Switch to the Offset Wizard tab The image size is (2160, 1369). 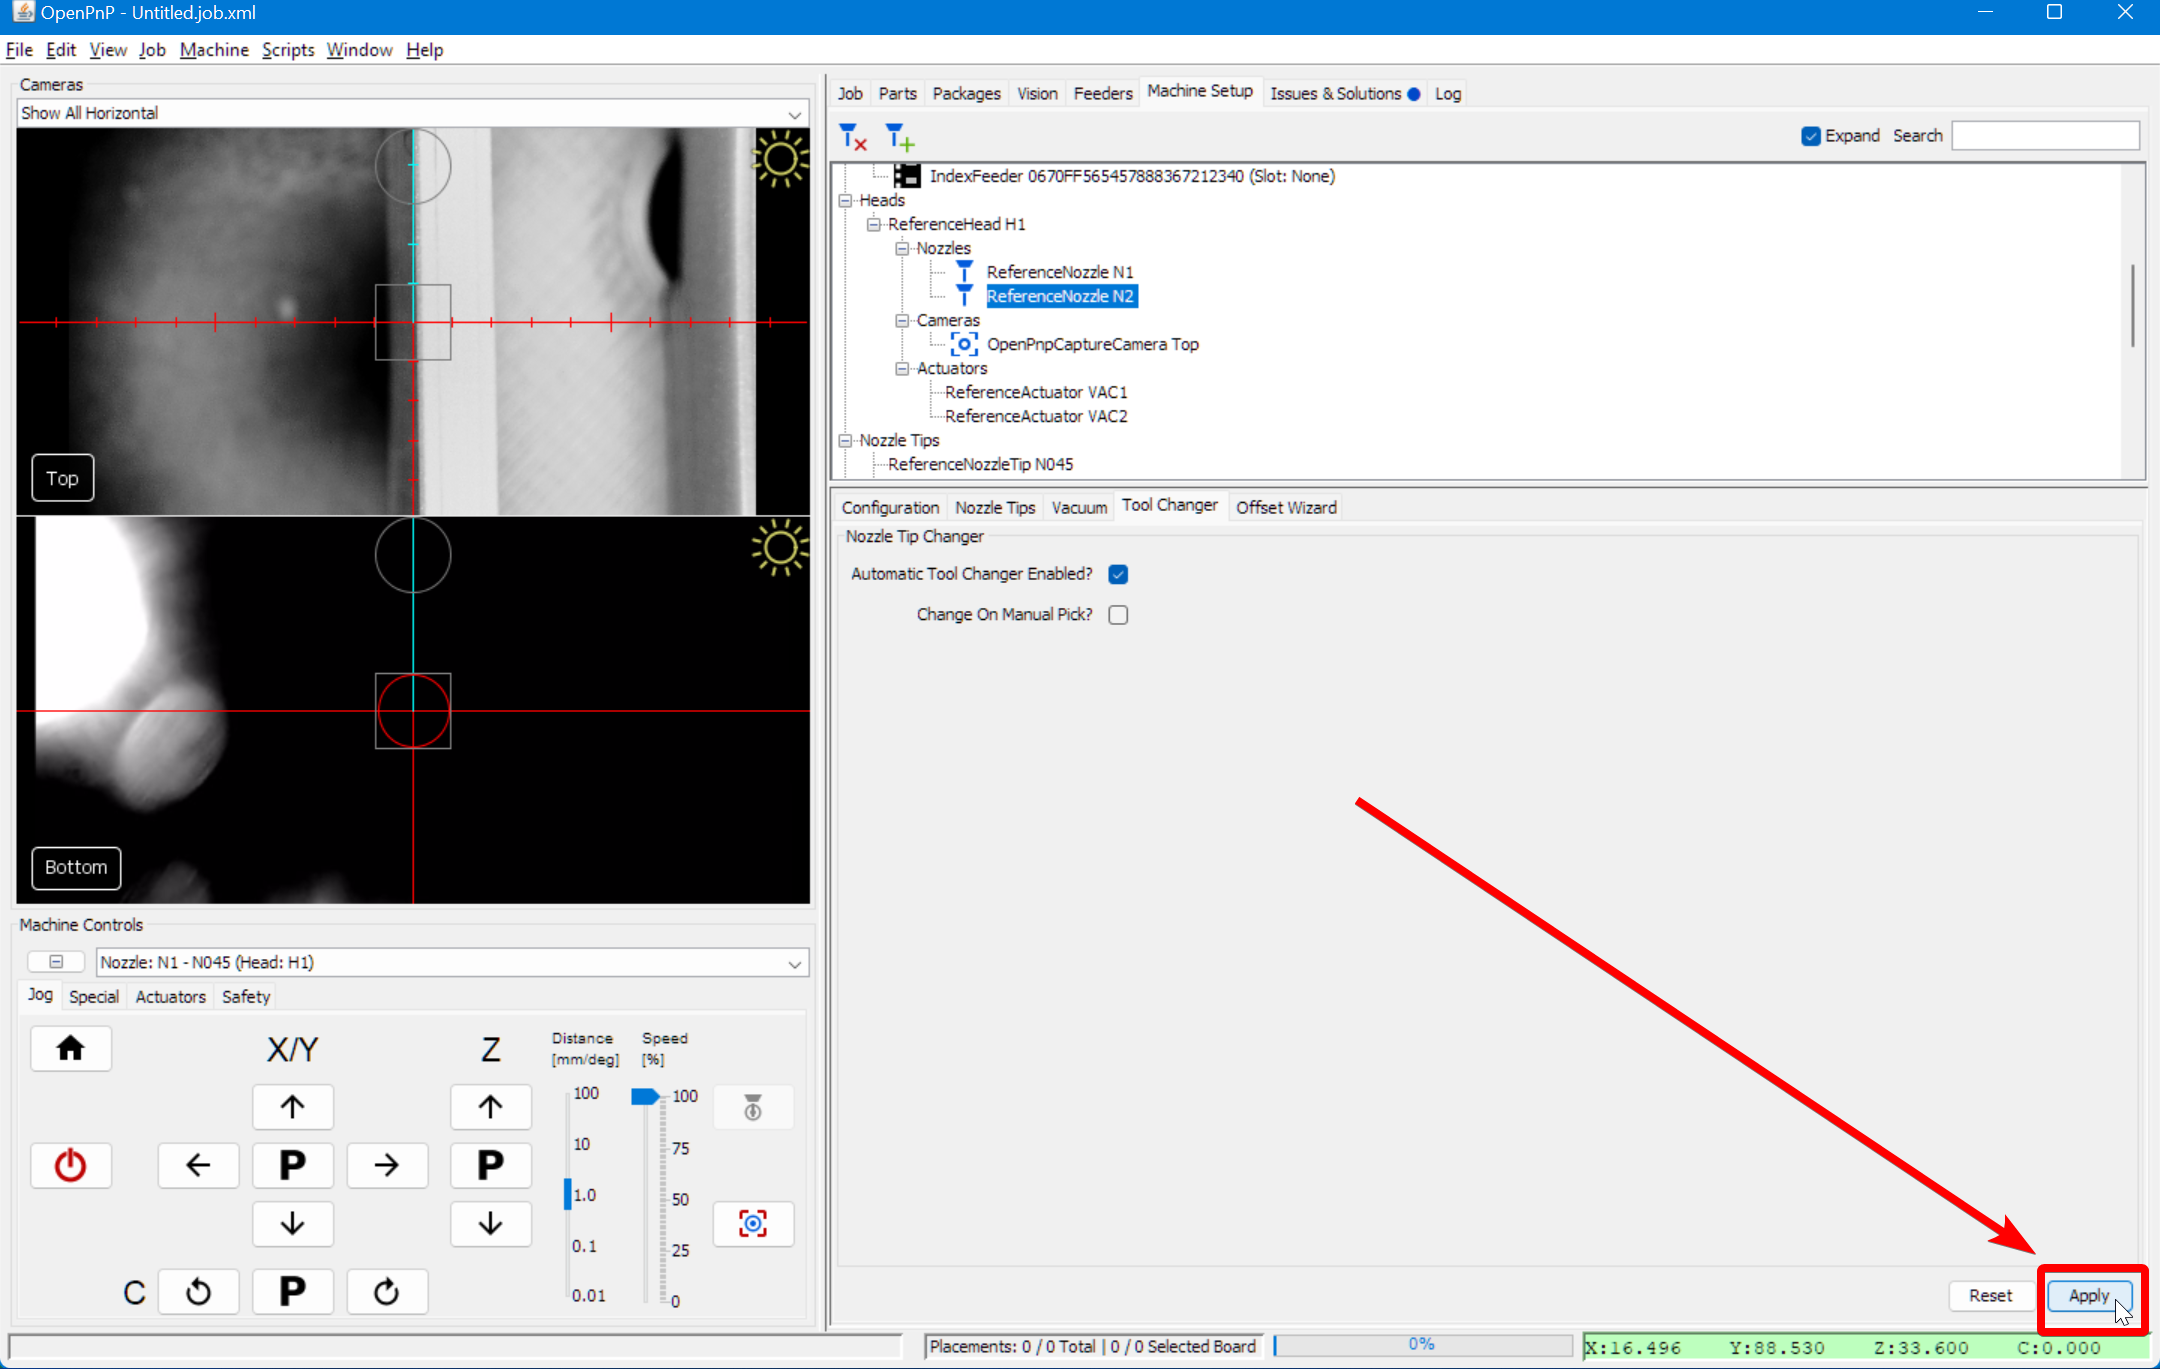tap(1285, 507)
